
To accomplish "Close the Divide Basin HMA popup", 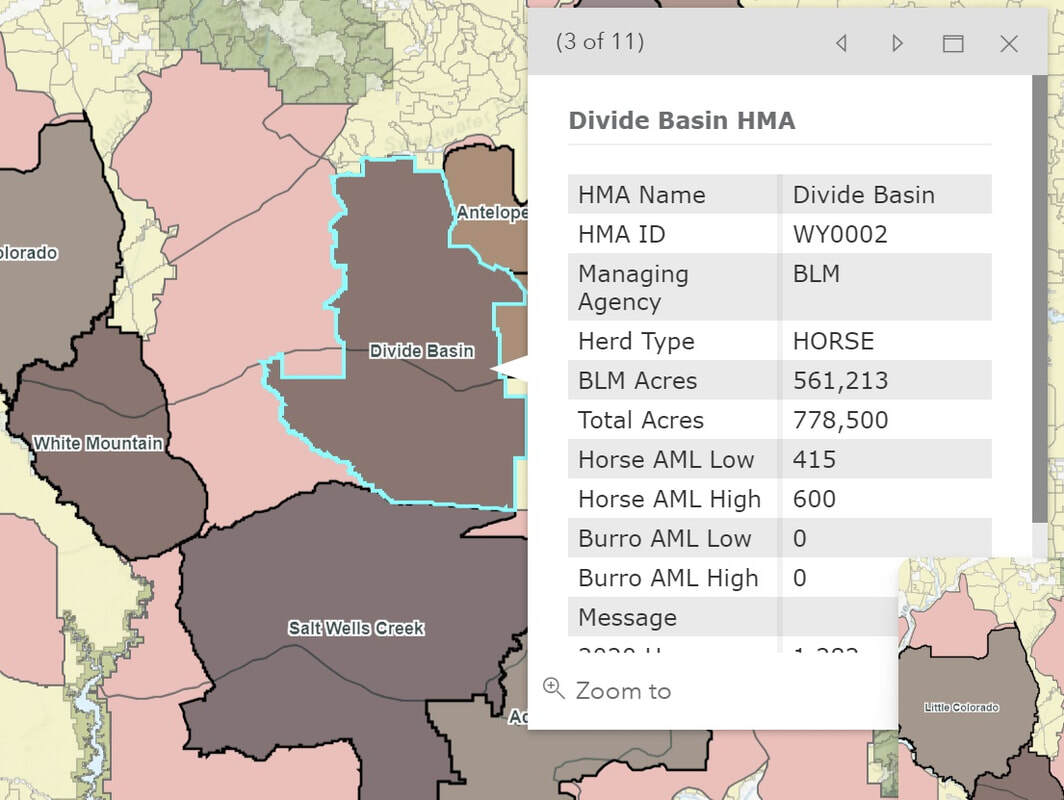I will point(1009,43).
